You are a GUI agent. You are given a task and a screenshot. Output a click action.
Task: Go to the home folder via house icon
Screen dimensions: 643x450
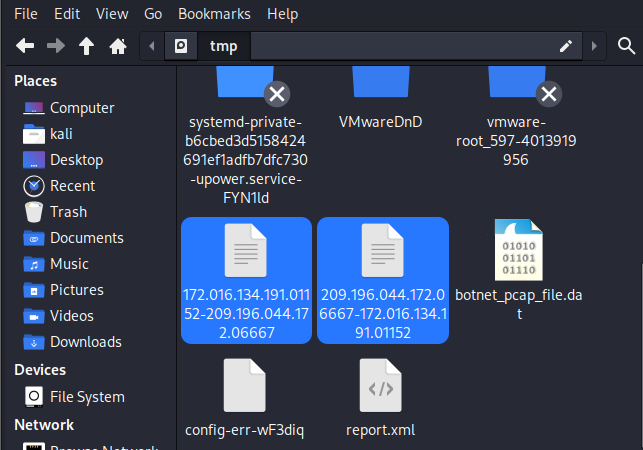(118, 46)
